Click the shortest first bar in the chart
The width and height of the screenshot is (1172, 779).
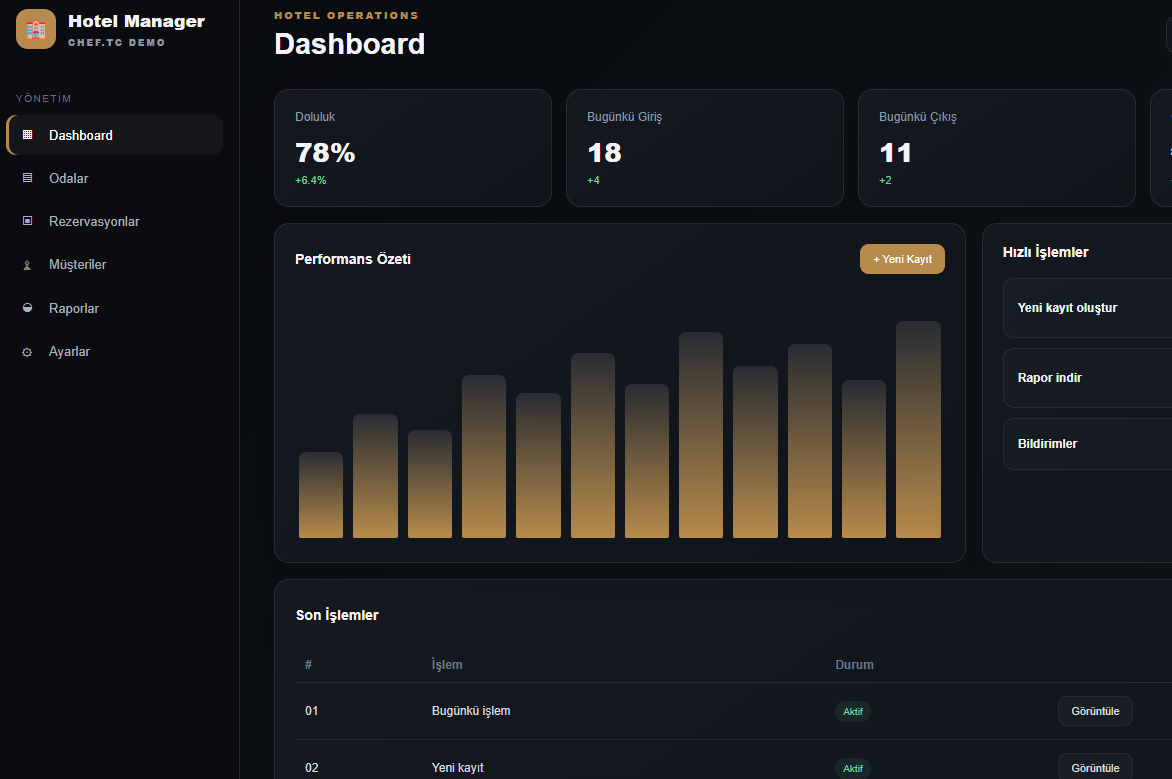321,495
